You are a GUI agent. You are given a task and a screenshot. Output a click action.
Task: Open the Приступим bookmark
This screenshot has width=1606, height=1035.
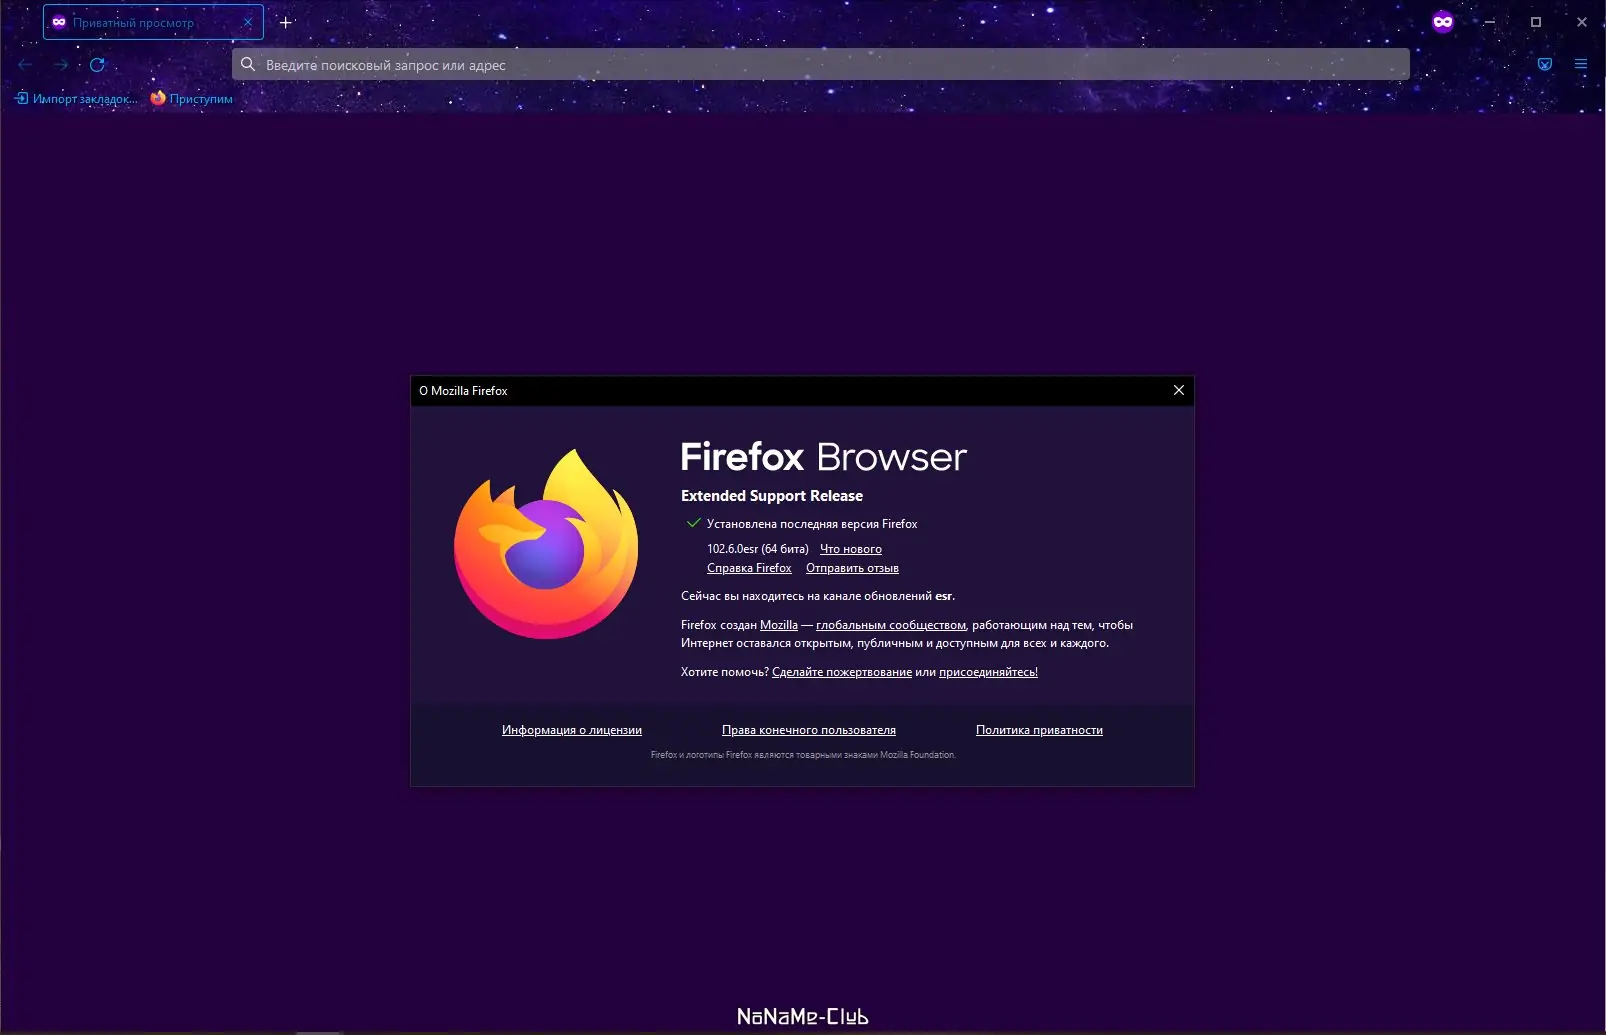click(x=191, y=98)
